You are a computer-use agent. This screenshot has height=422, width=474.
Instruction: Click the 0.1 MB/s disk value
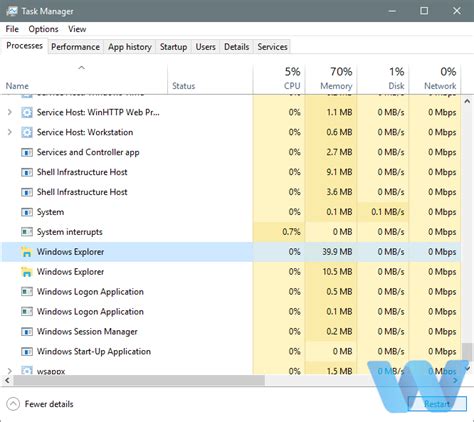[388, 212]
